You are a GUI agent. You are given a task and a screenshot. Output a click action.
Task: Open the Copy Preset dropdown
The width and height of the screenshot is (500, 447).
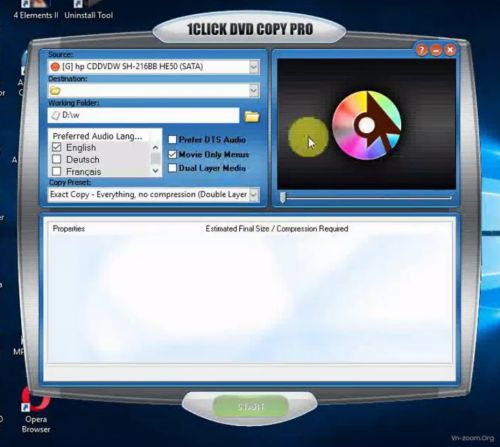coord(253,195)
